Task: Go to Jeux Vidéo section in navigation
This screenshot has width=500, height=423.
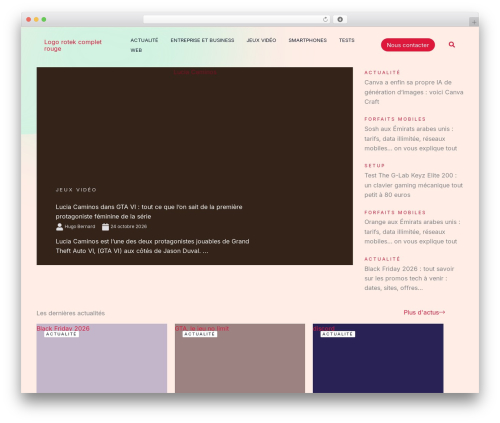Action: pyautogui.click(x=261, y=40)
